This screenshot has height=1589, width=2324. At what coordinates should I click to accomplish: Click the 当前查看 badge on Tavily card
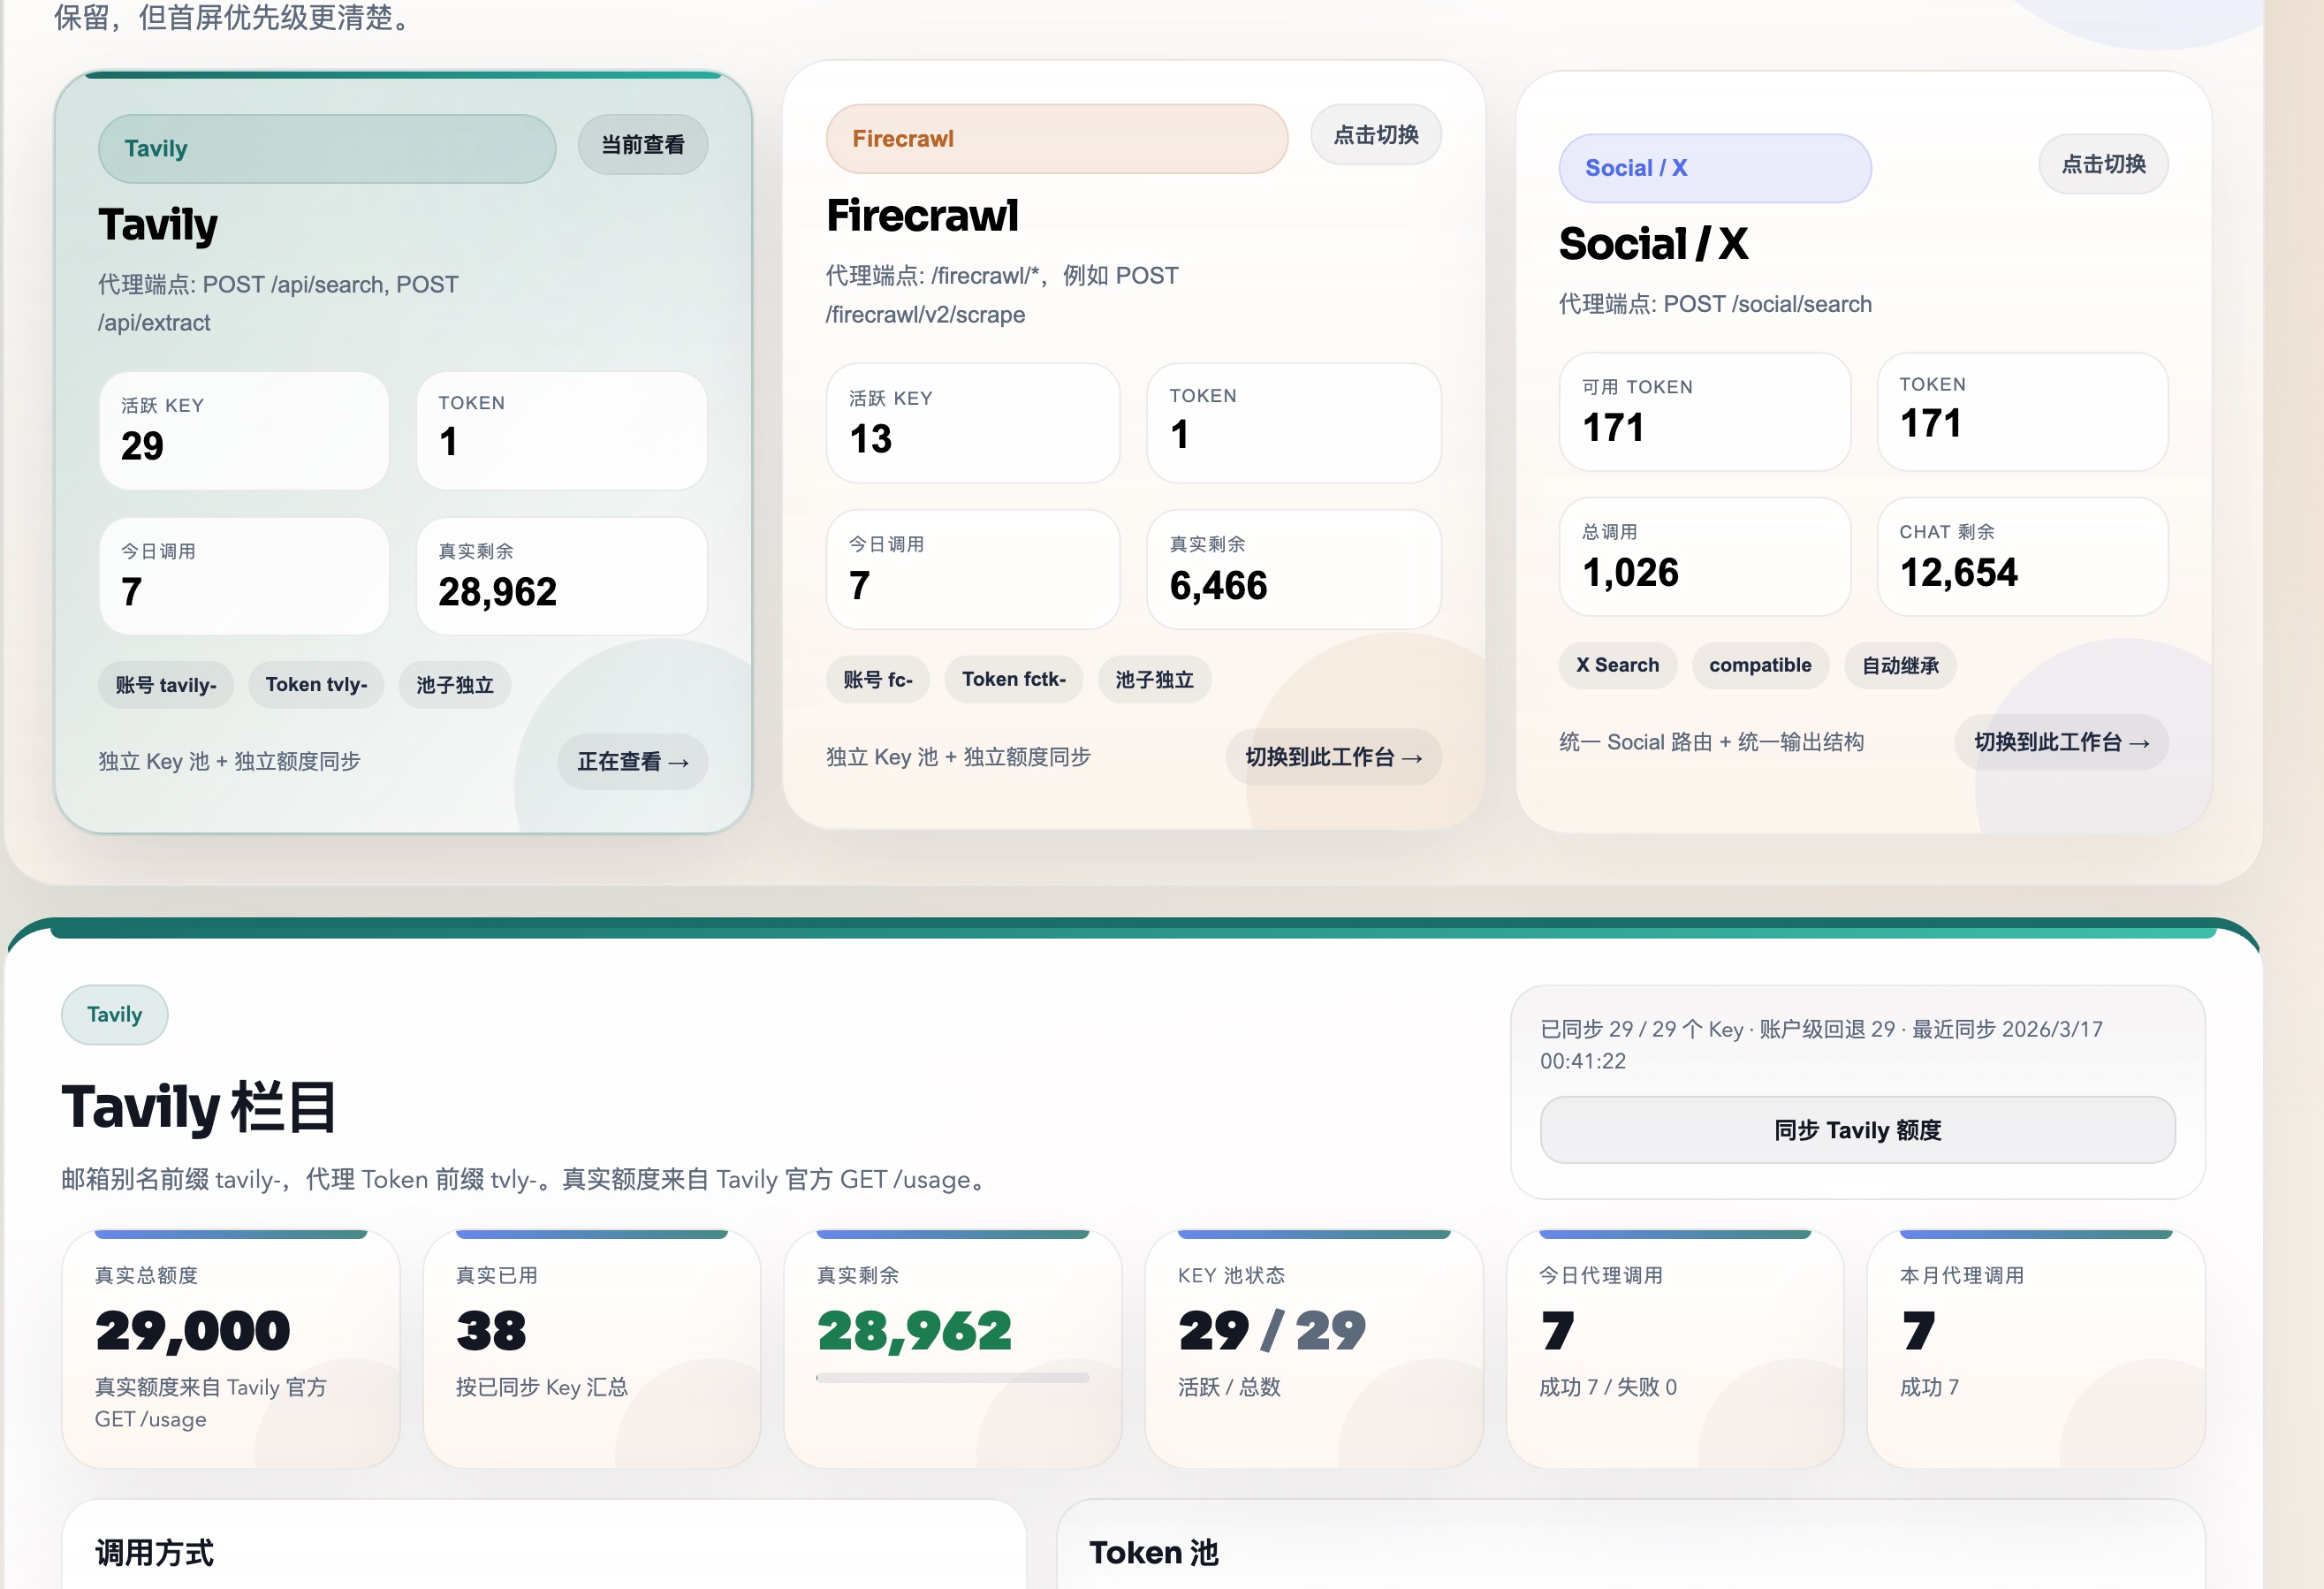pos(642,145)
